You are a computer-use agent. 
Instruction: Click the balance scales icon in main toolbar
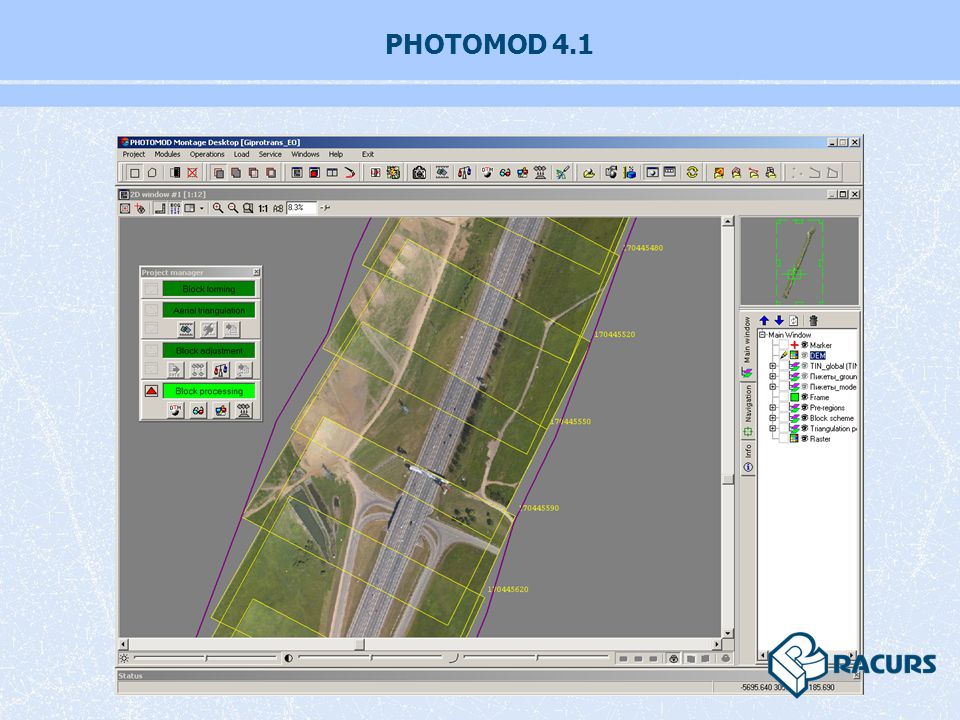pos(464,173)
